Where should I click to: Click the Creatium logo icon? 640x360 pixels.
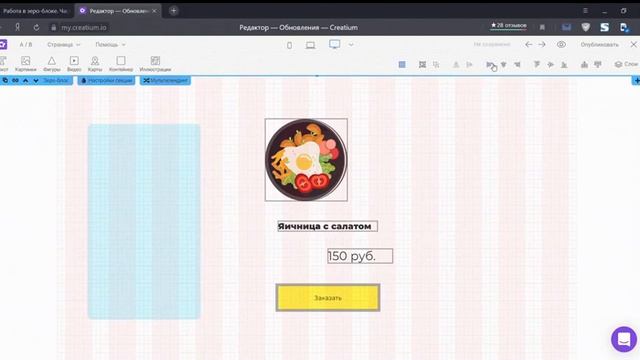click(x=3, y=44)
